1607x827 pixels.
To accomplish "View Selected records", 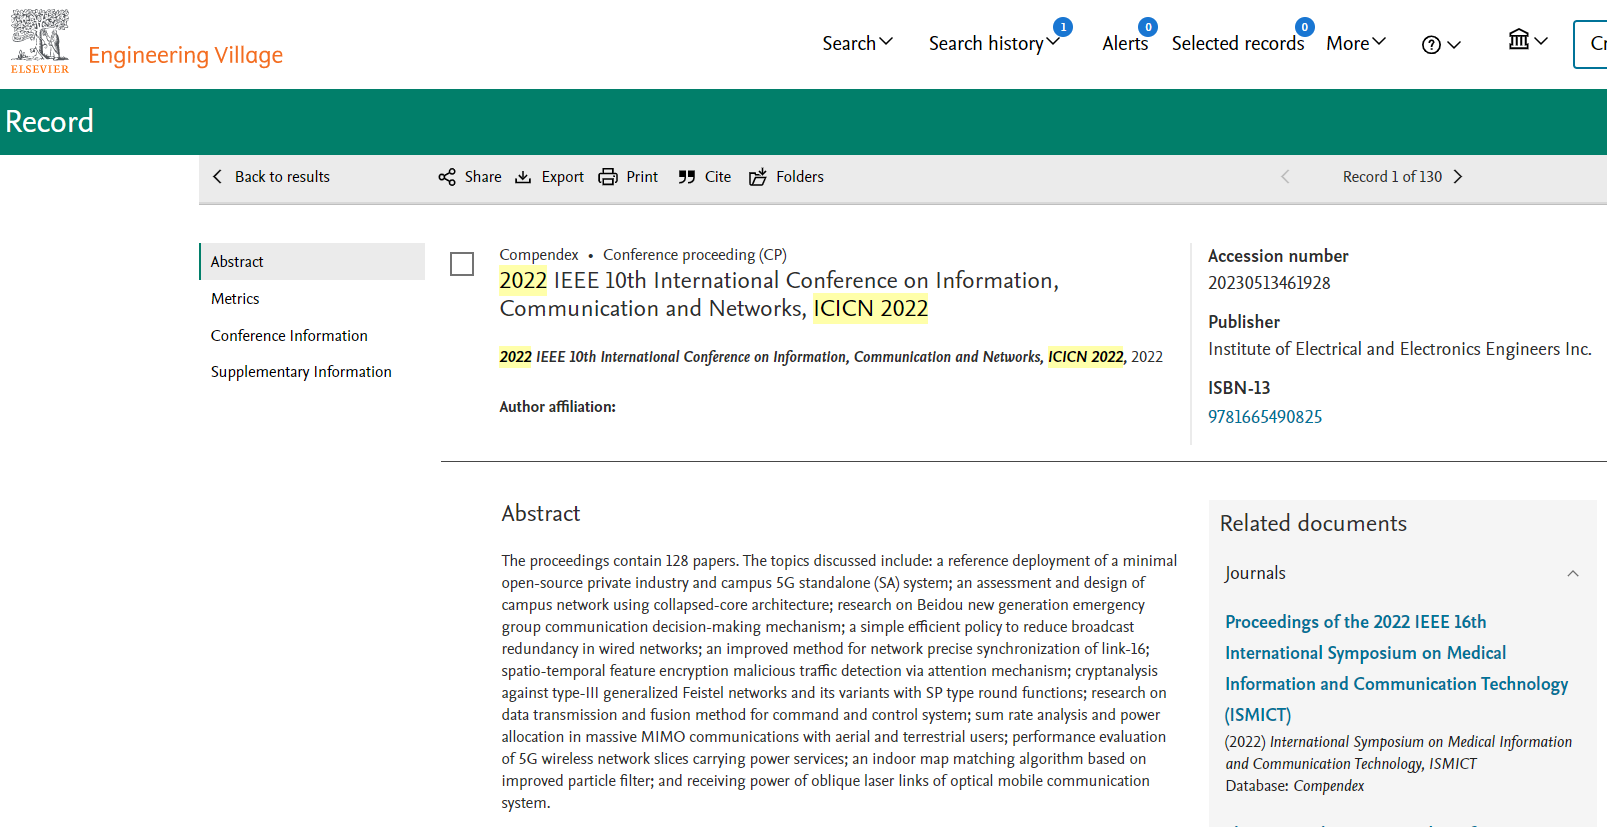I will point(1237,43).
